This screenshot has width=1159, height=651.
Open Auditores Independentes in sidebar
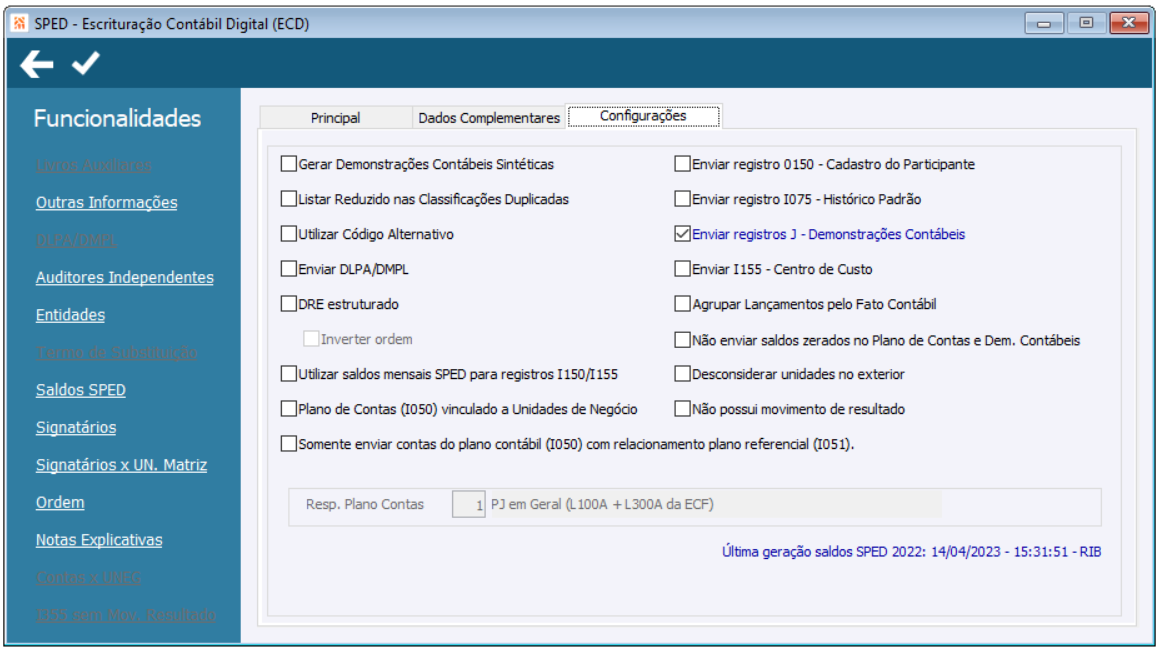tap(125, 277)
